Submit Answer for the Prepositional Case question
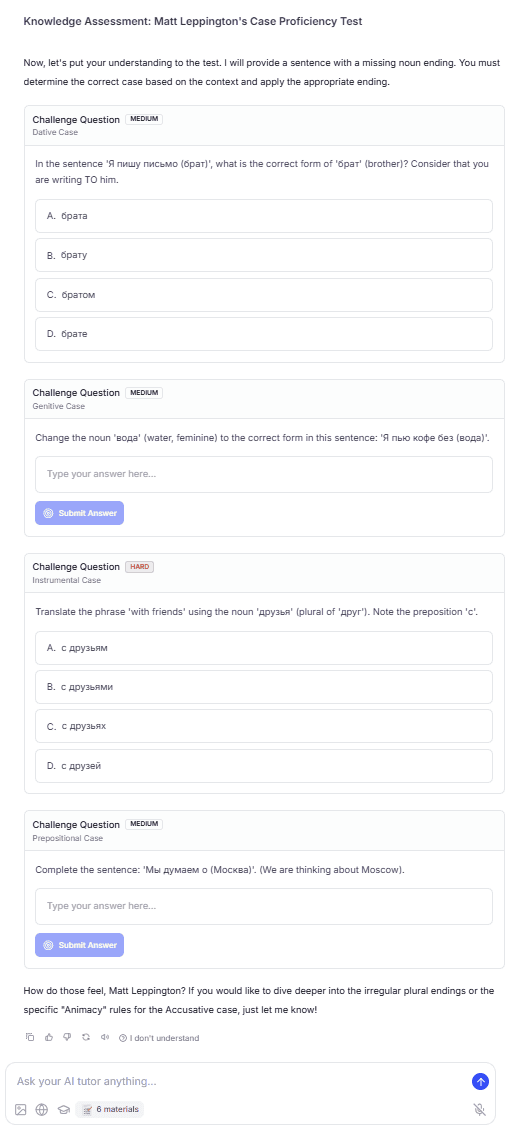 click(79, 945)
